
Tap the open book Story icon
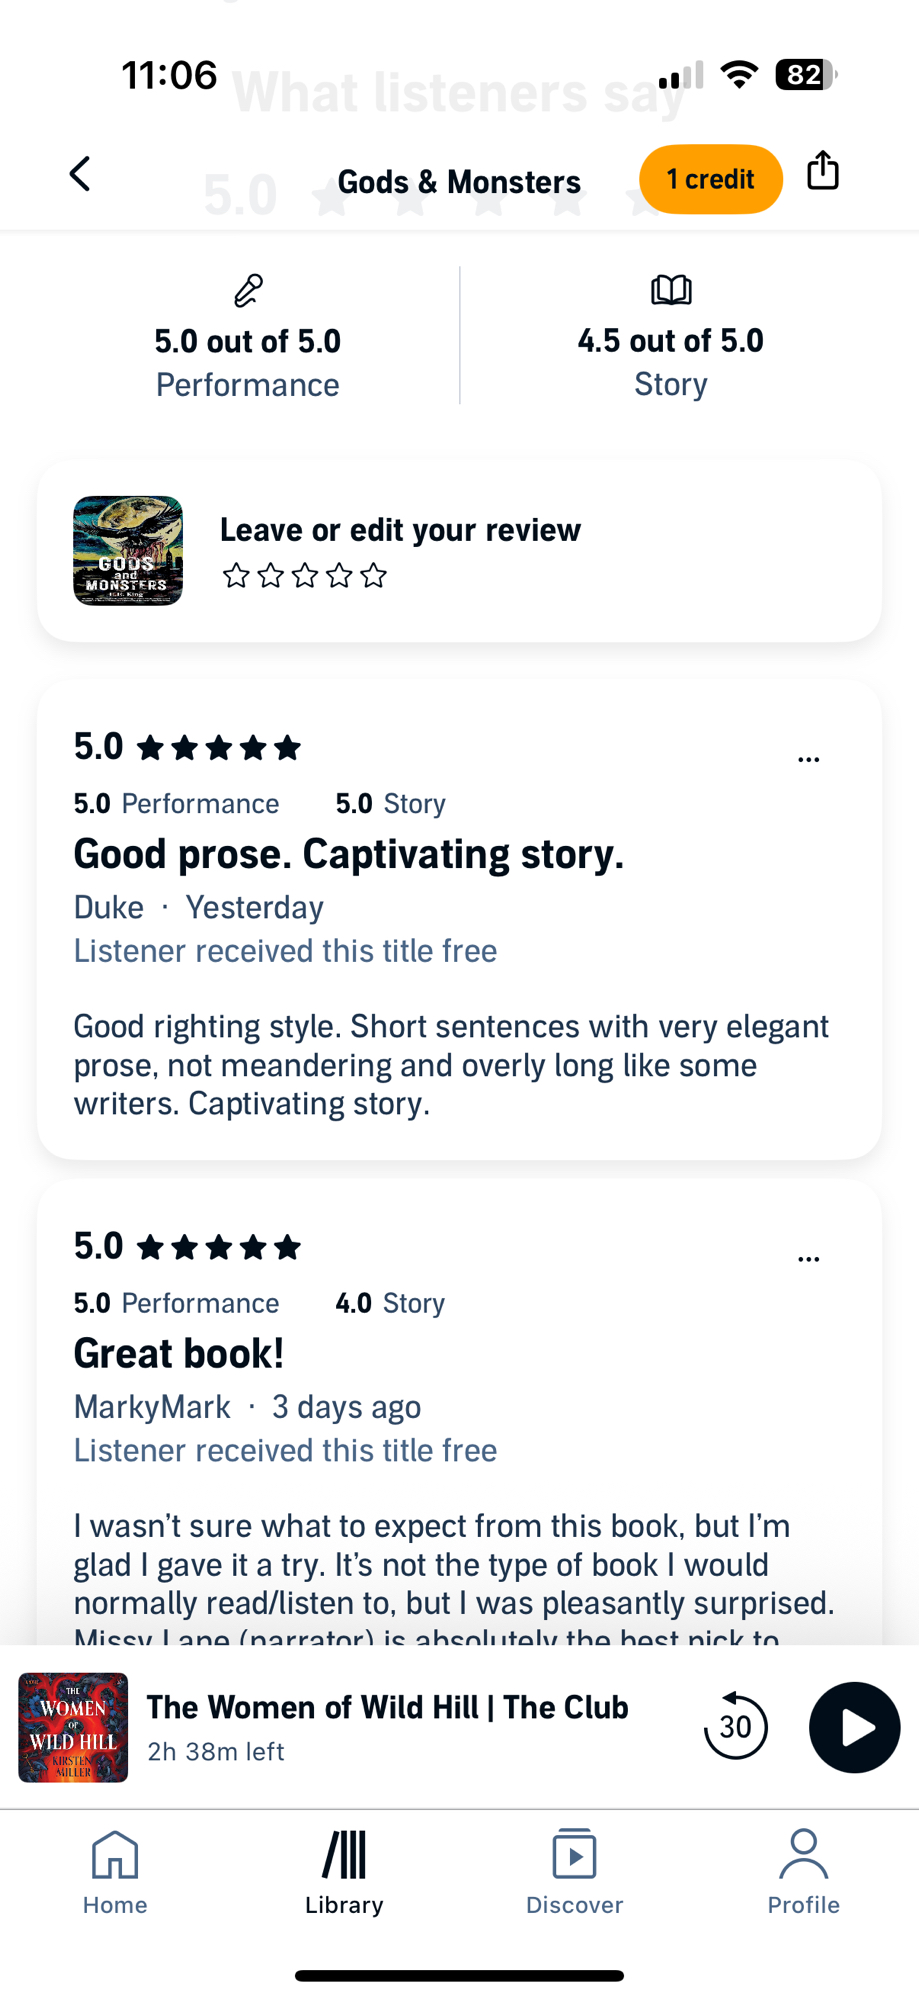click(x=671, y=290)
